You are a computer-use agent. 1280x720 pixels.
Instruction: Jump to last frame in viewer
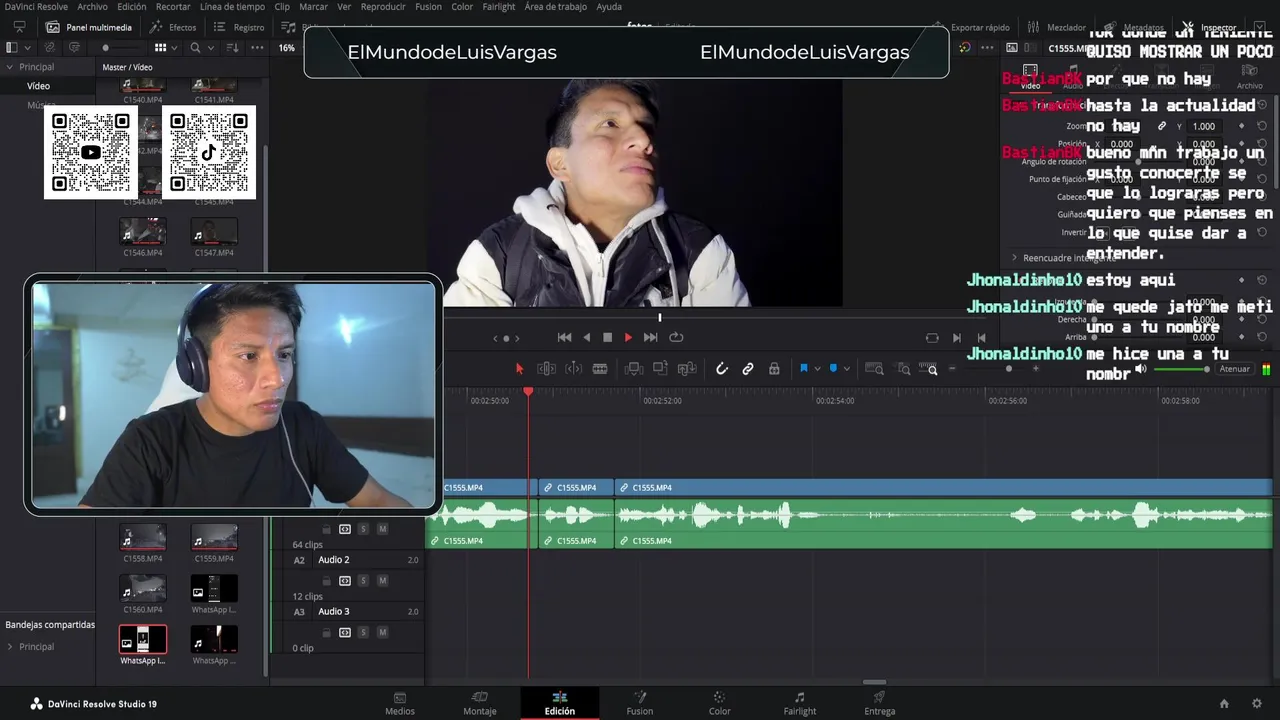pos(650,338)
